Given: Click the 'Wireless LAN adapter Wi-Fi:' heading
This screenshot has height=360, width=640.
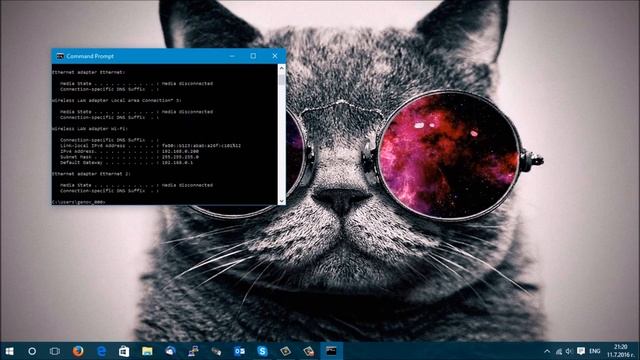Looking at the screenshot, I should (x=90, y=129).
